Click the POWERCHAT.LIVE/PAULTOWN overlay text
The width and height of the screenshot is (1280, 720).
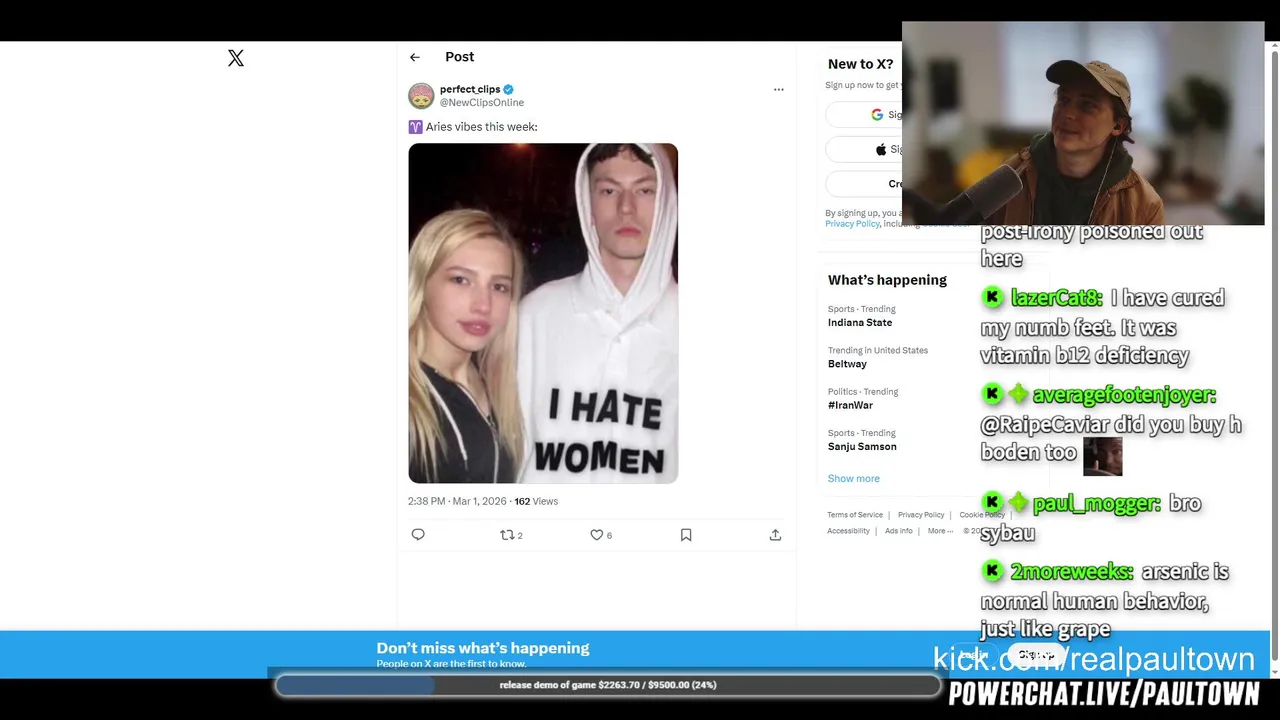(x=1104, y=694)
